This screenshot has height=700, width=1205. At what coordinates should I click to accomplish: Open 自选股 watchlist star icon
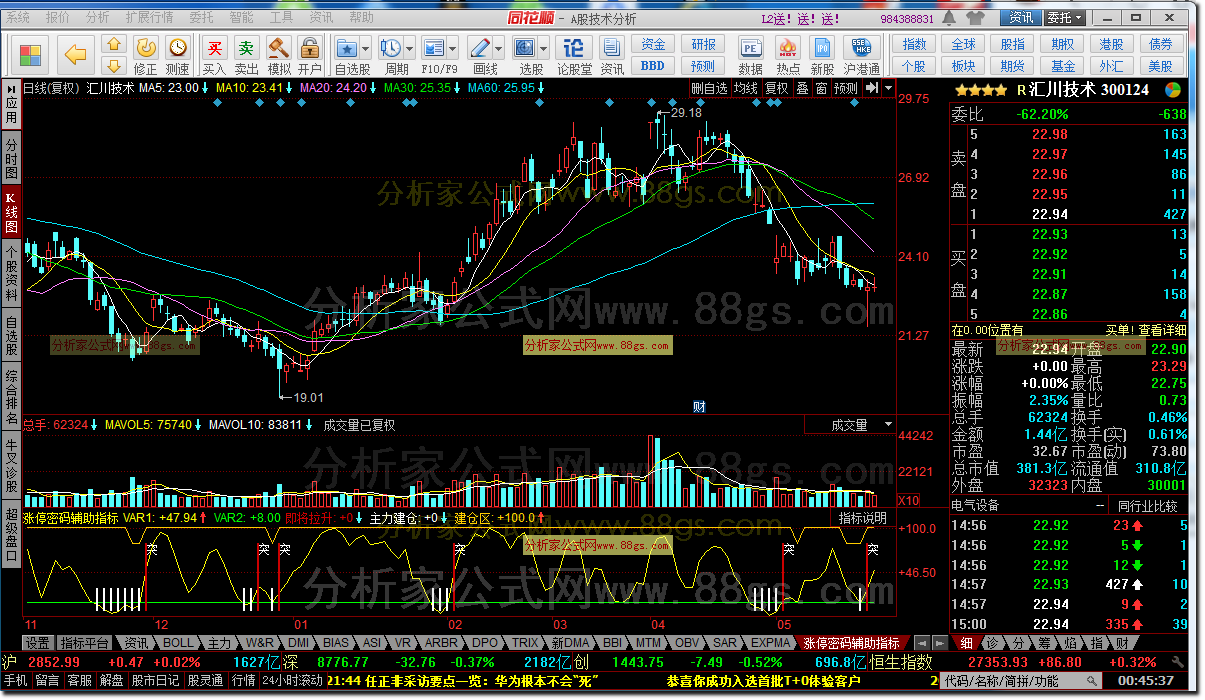tap(347, 47)
